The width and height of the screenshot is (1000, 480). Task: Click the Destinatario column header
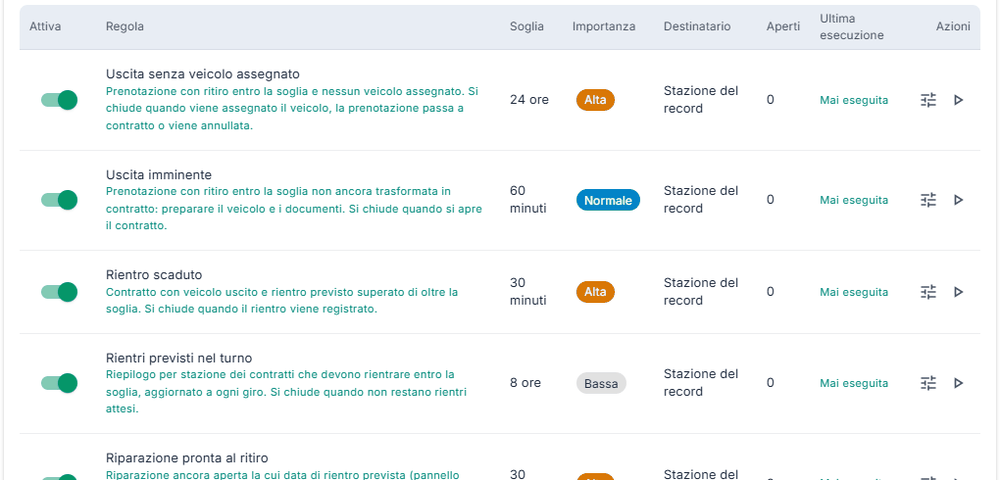(x=697, y=27)
